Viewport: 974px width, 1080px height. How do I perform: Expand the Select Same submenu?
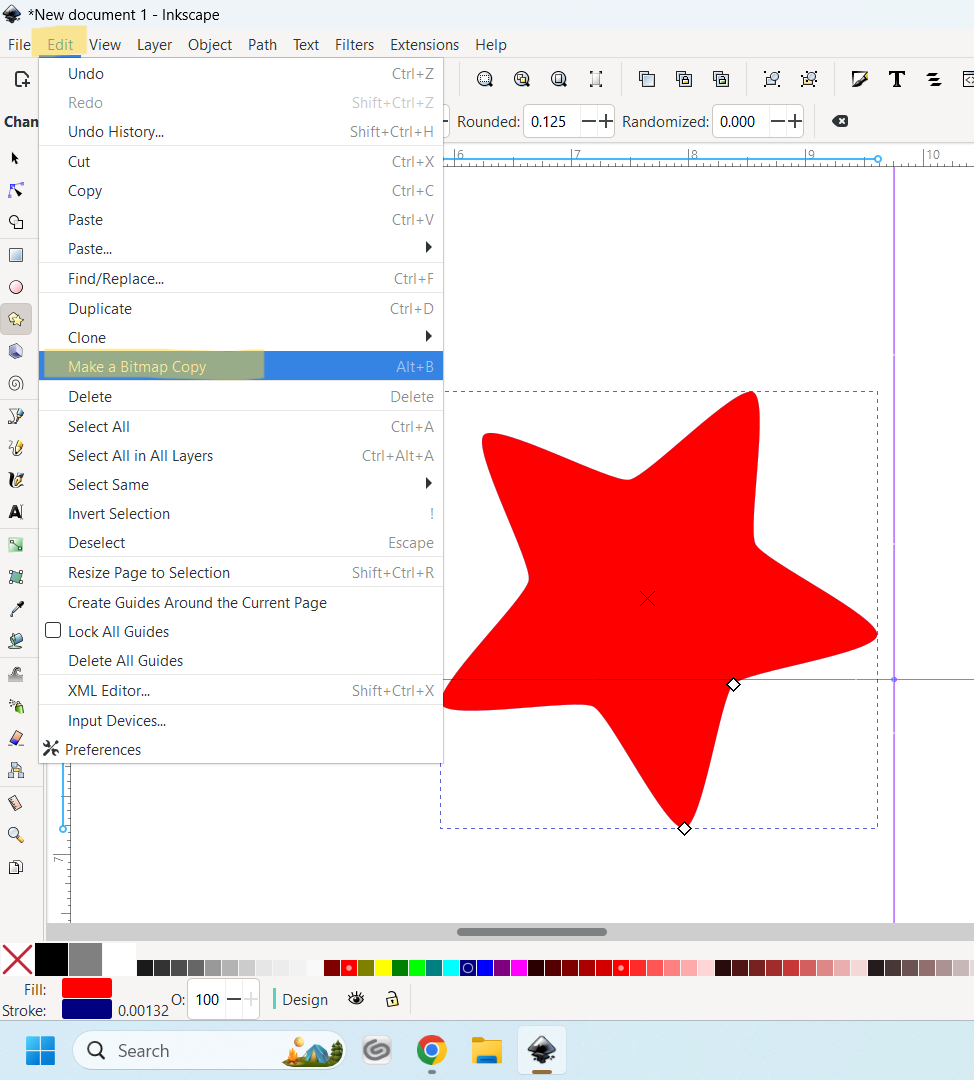tap(429, 484)
